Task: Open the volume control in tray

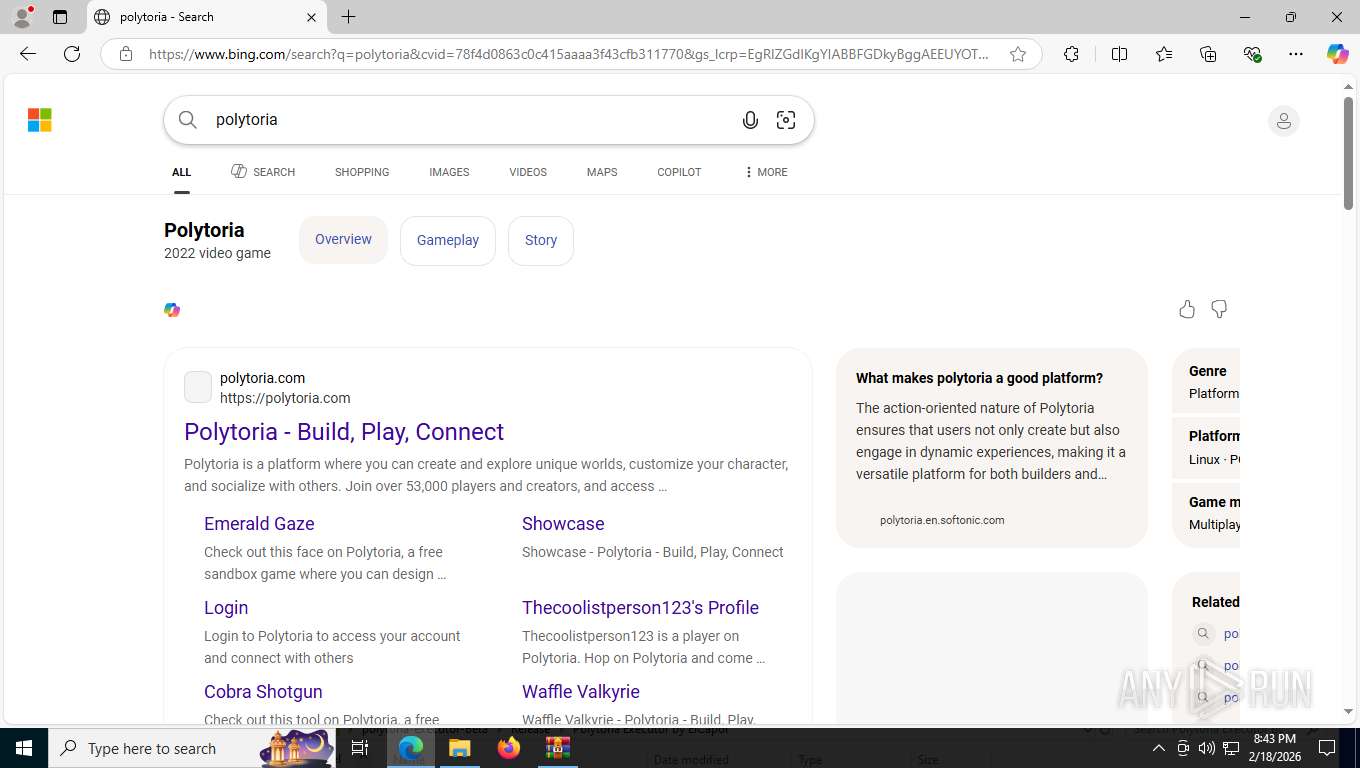Action: (1207, 748)
